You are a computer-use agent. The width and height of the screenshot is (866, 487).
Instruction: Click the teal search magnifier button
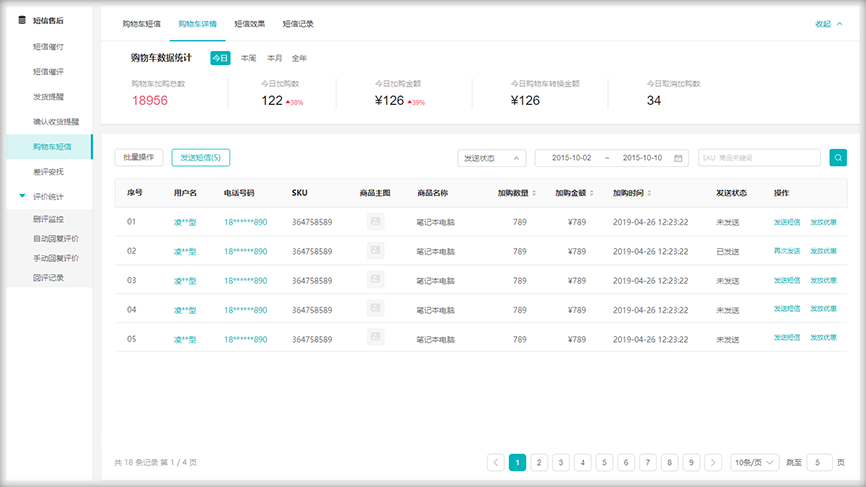click(838, 158)
